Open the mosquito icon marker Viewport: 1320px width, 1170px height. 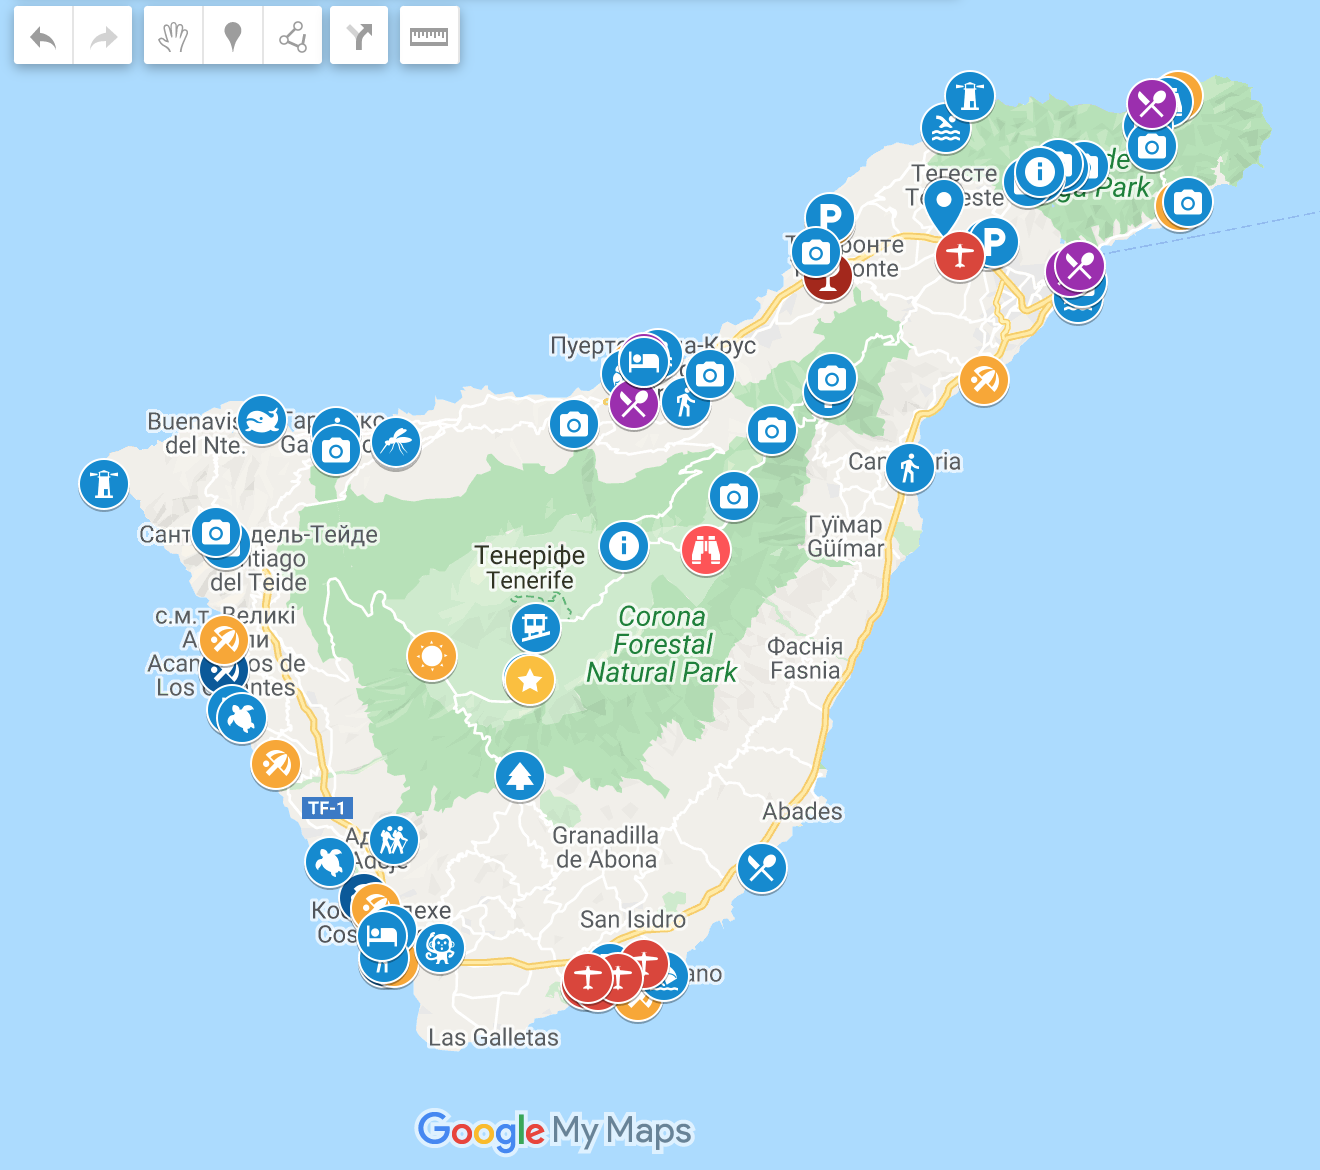pos(396,441)
